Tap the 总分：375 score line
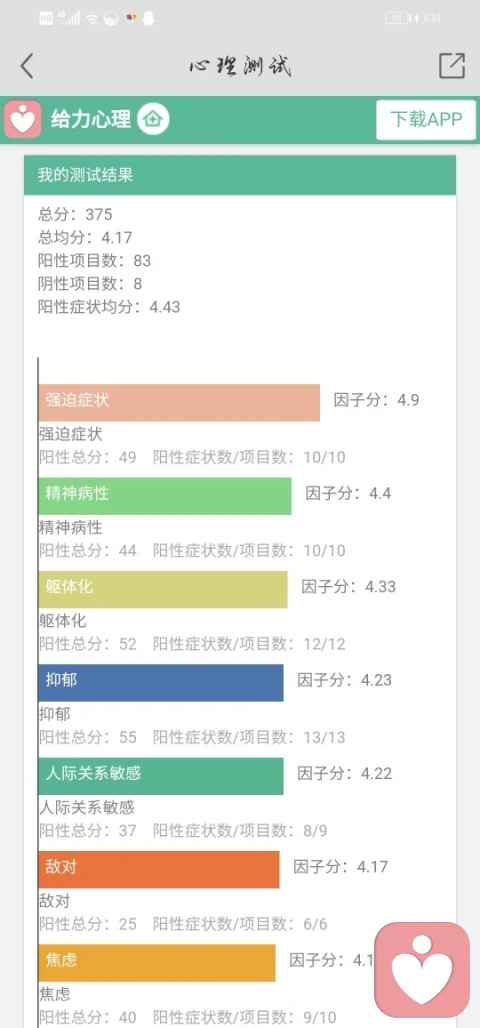The image size is (480, 1028). pos(75,214)
